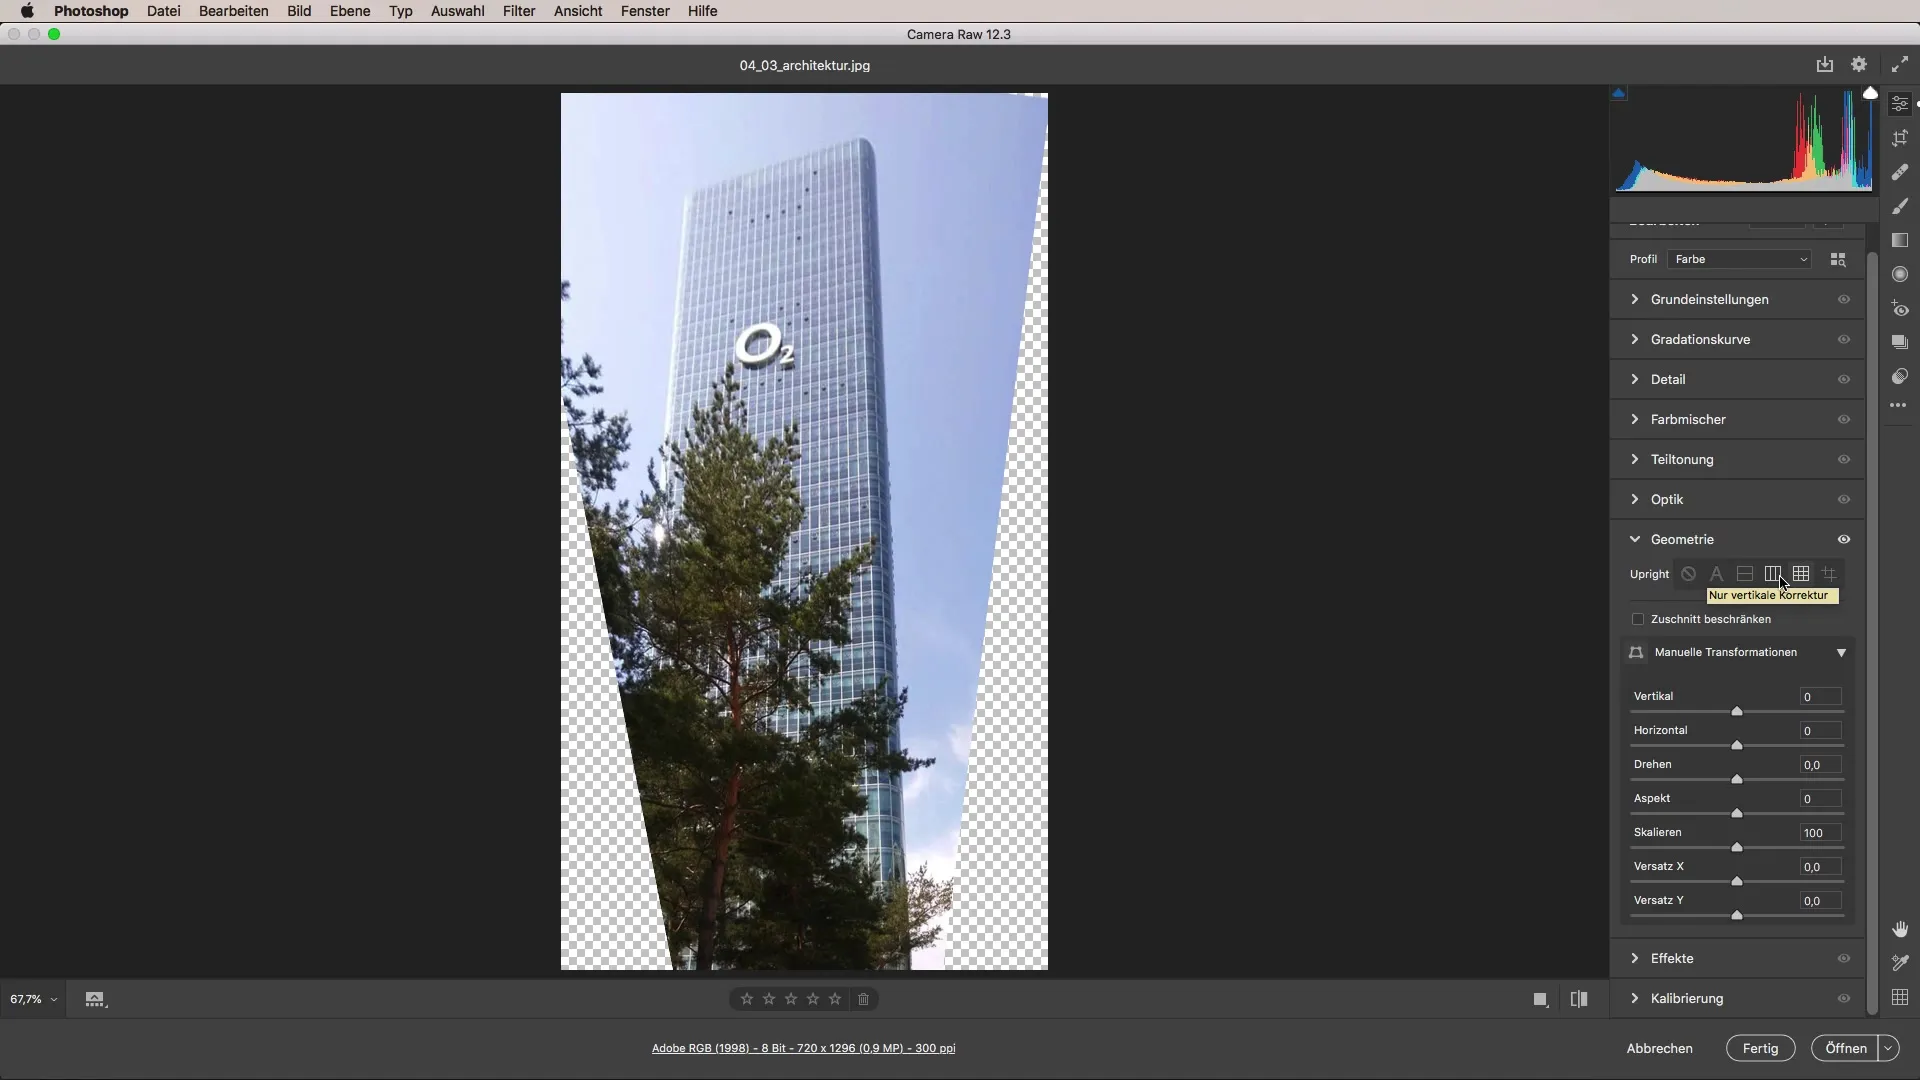The image size is (1920, 1080).
Task: Open the Filter menu
Action: [519, 11]
